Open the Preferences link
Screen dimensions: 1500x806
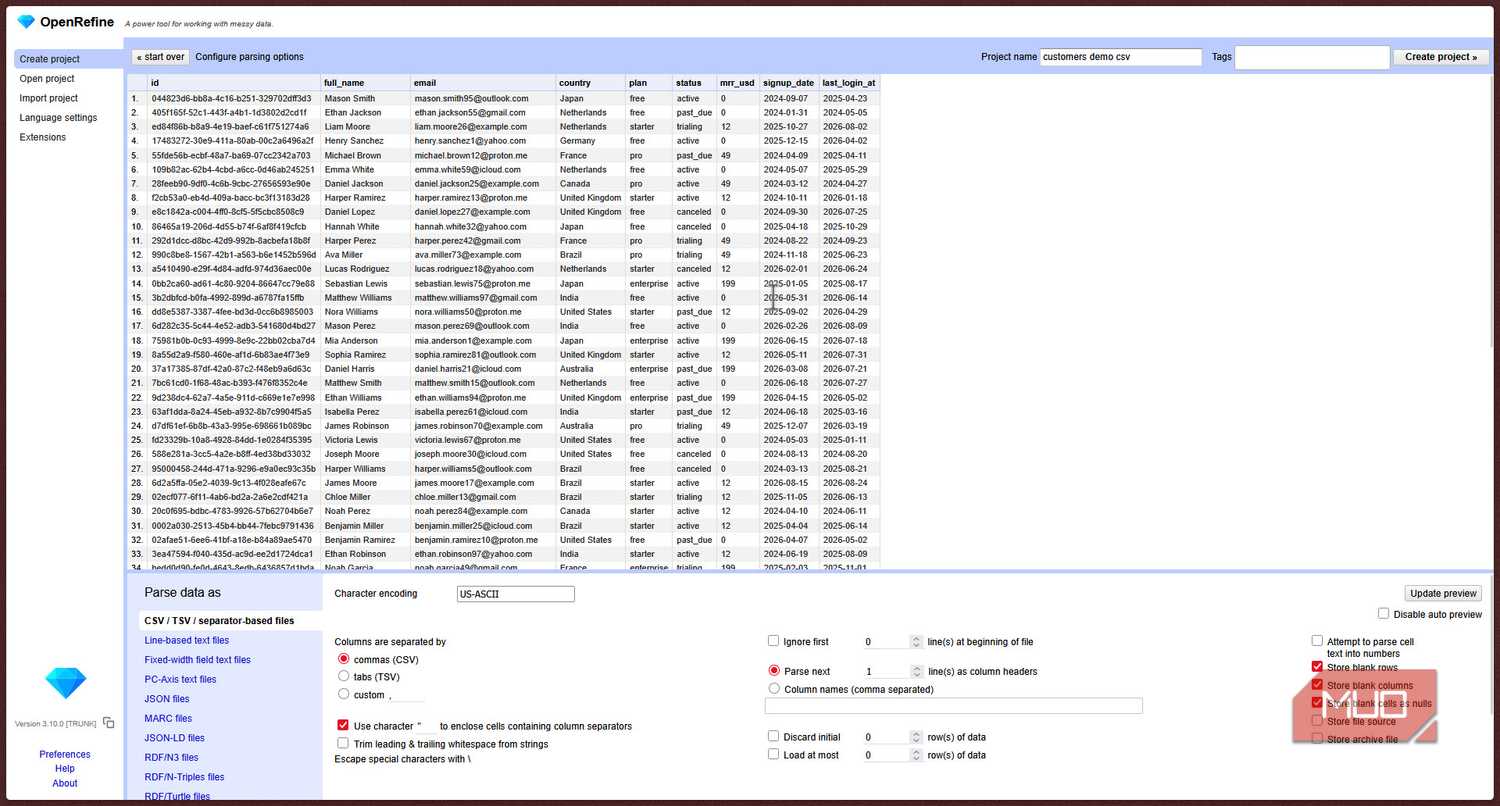point(65,755)
